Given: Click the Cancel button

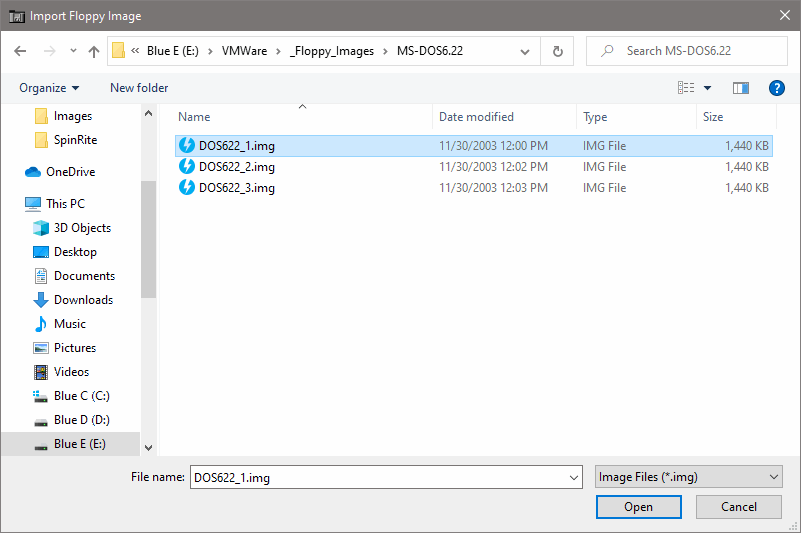Looking at the screenshot, I should pyautogui.click(x=739, y=506).
